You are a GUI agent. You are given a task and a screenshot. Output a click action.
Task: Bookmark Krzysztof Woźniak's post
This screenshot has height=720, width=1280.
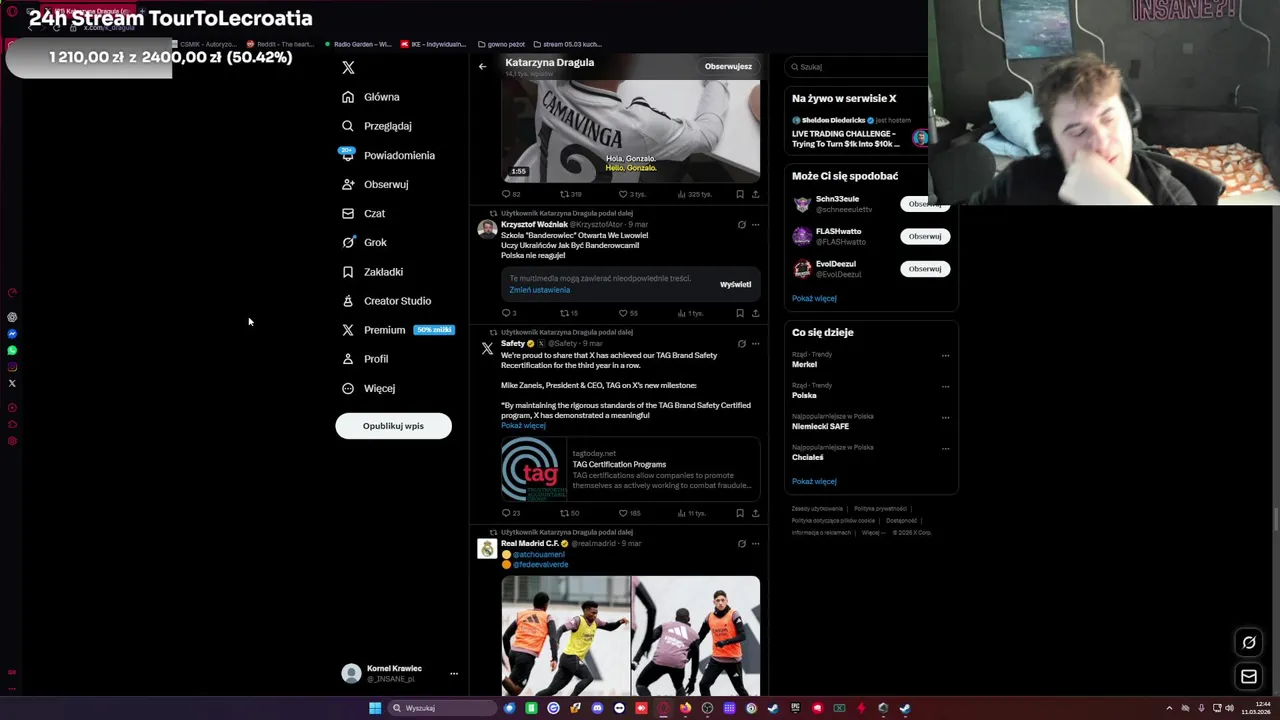740,313
